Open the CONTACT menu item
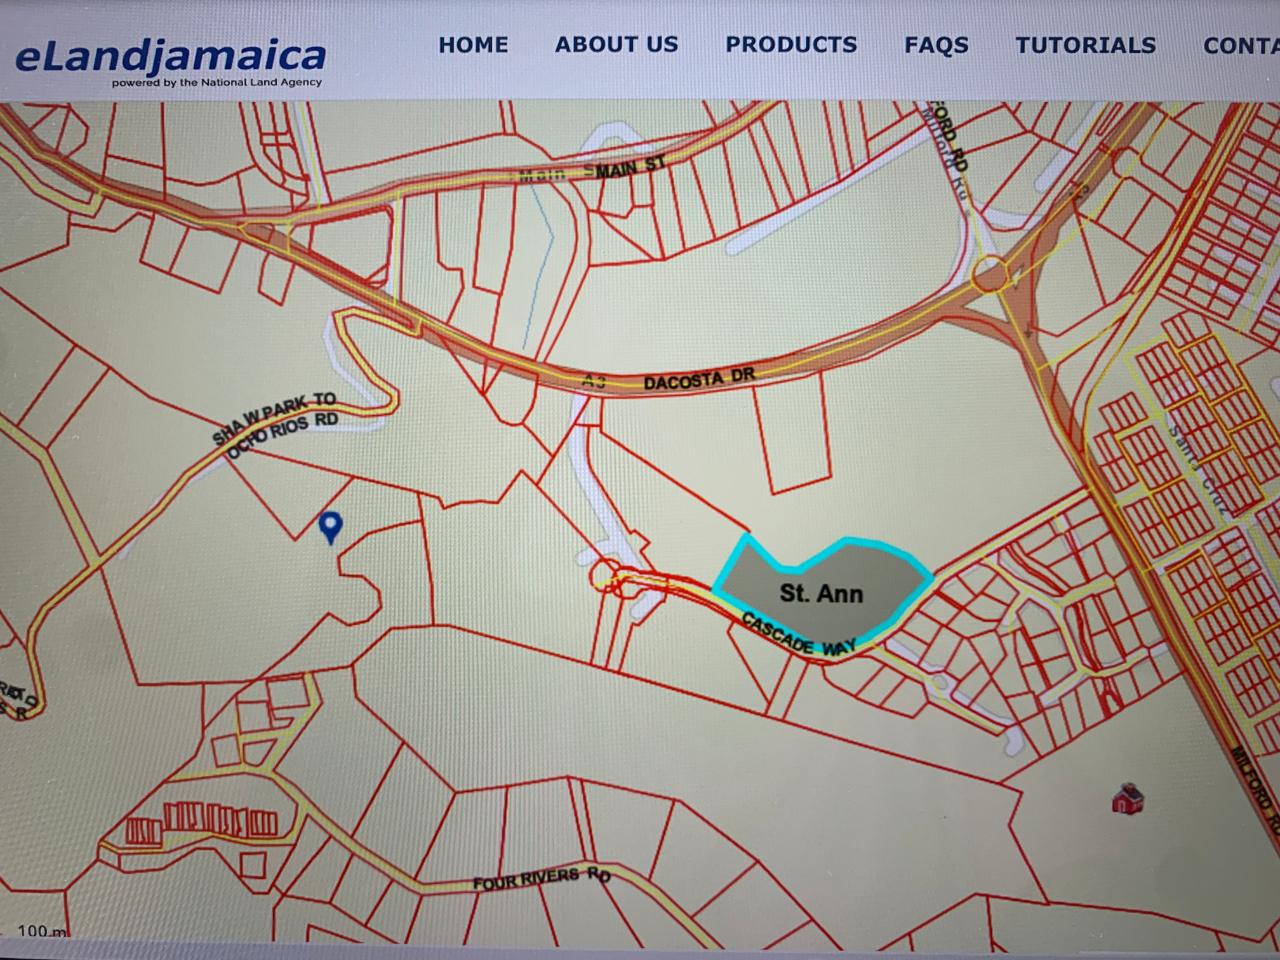1280x960 pixels. 1243,45
